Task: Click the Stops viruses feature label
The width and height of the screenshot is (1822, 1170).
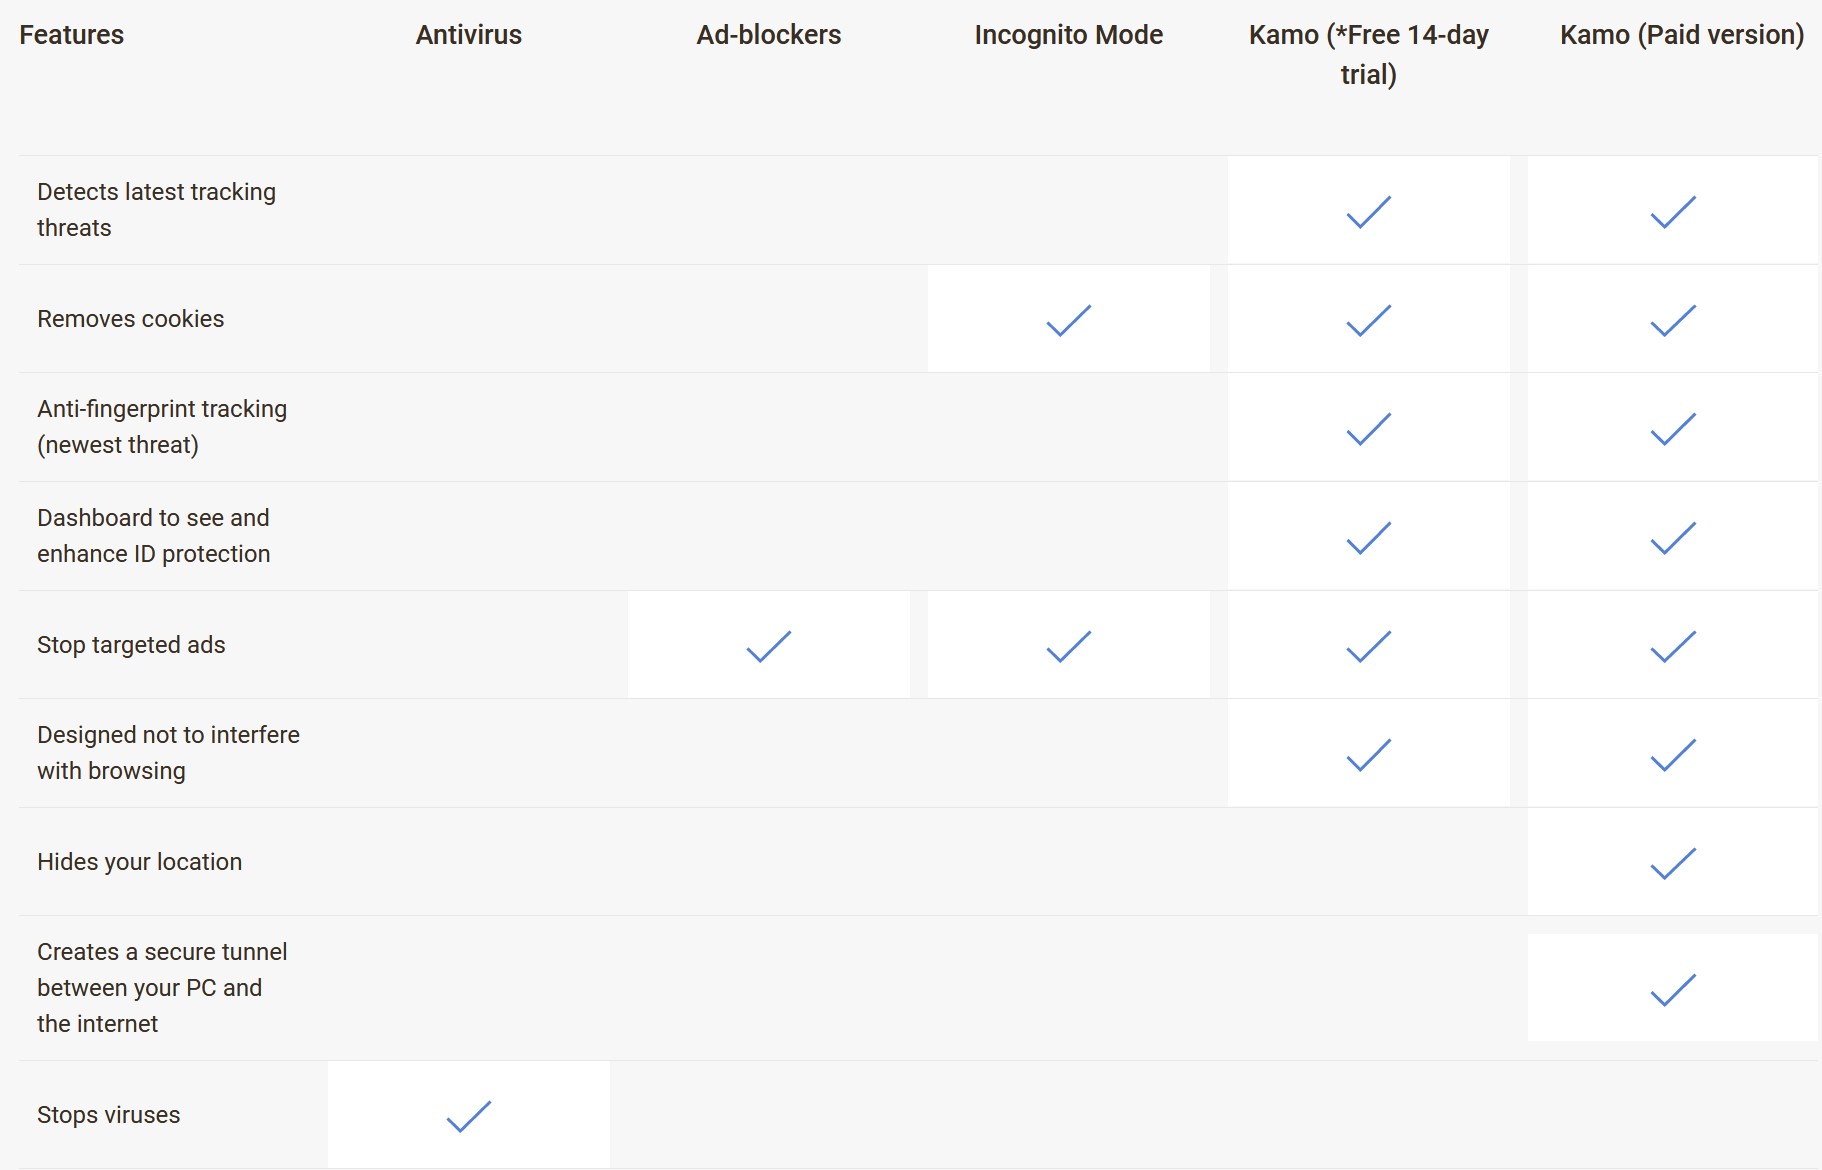Action: (109, 1115)
